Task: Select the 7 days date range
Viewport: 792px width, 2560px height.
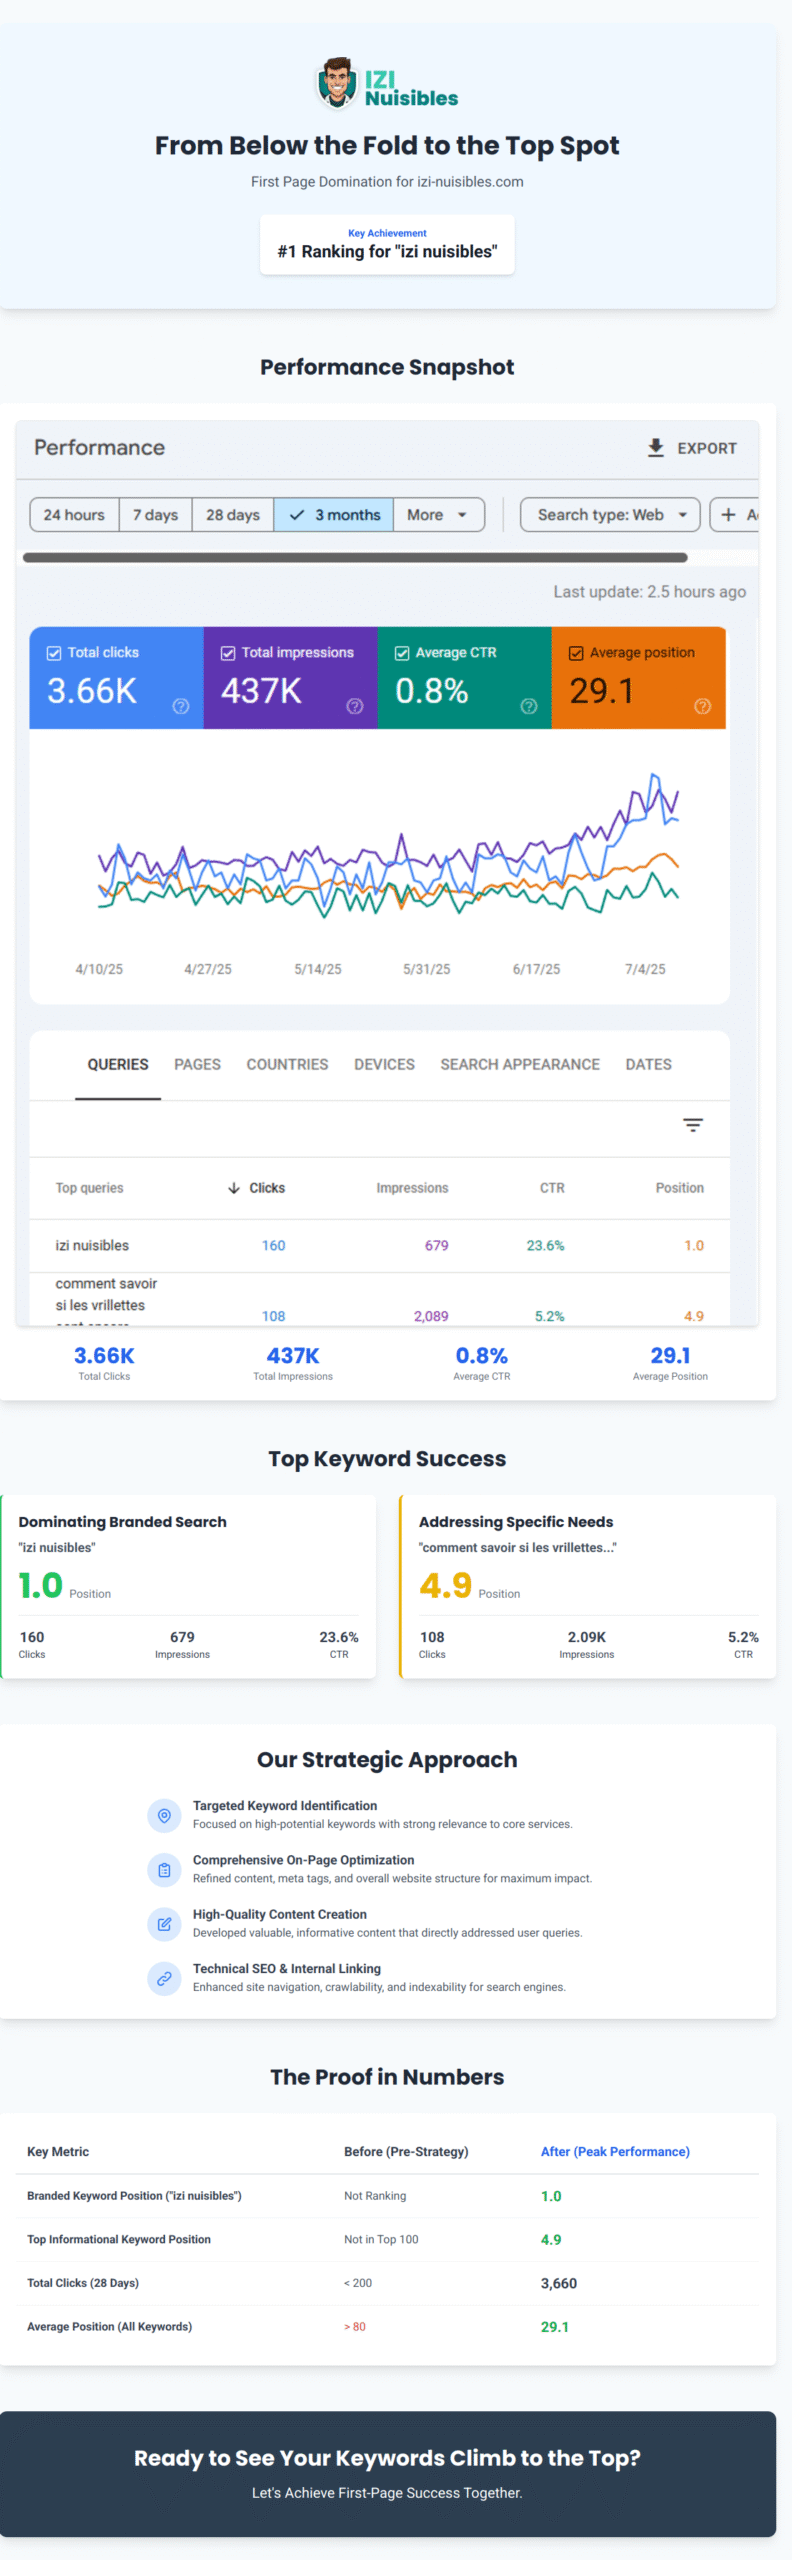Action: click(x=156, y=515)
